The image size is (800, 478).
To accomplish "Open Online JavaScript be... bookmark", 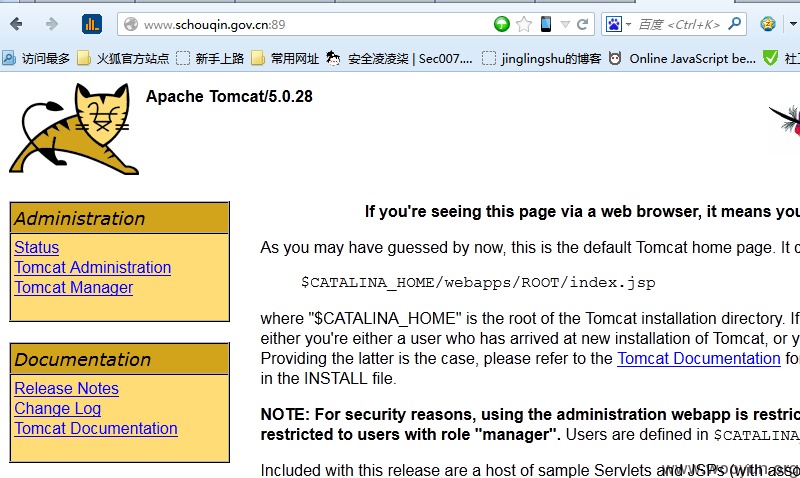I will click(x=682, y=59).
